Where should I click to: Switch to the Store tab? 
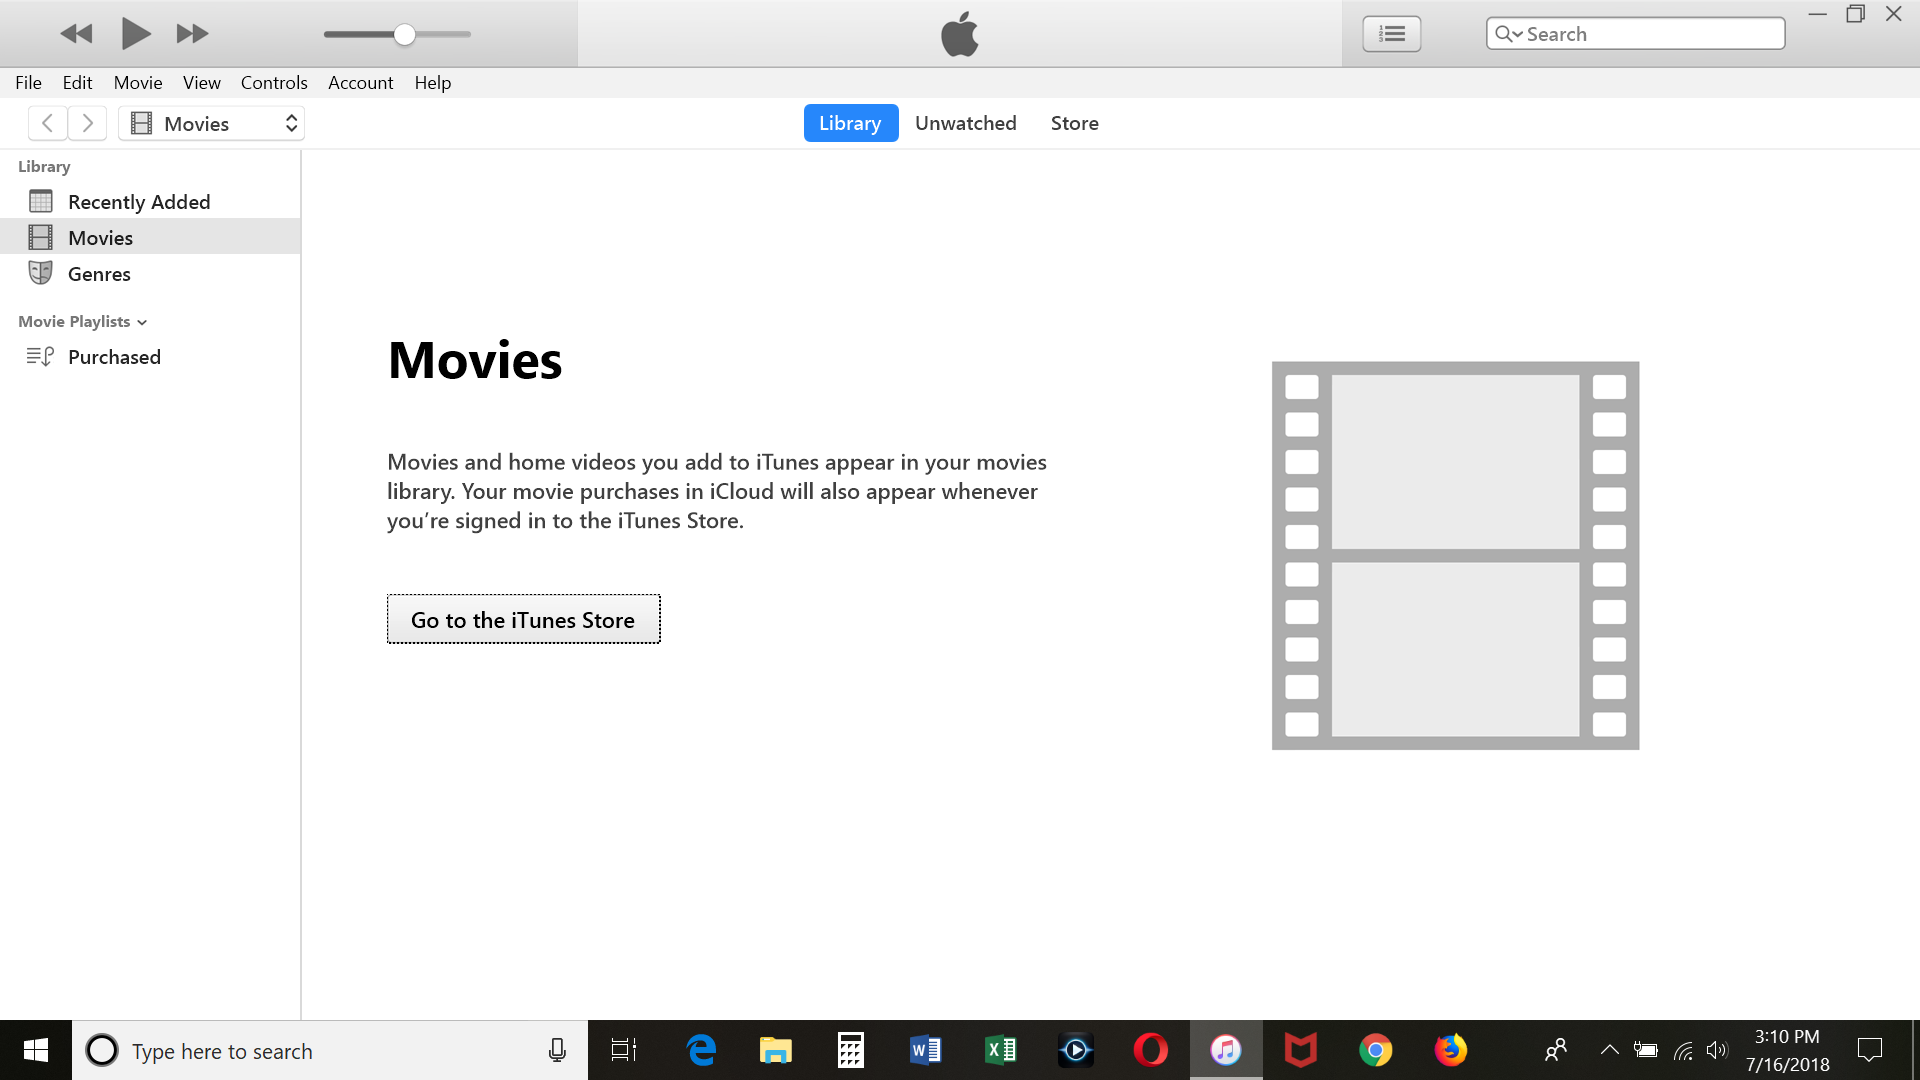(1074, 123)
